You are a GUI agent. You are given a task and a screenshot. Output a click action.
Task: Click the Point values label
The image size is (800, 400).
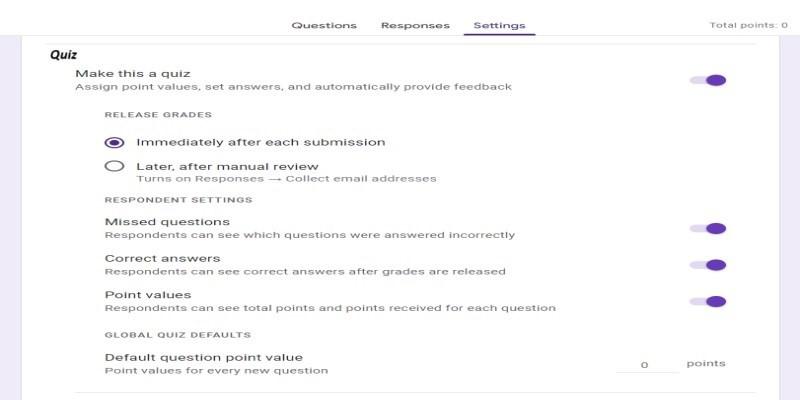[x=148, y=294]
